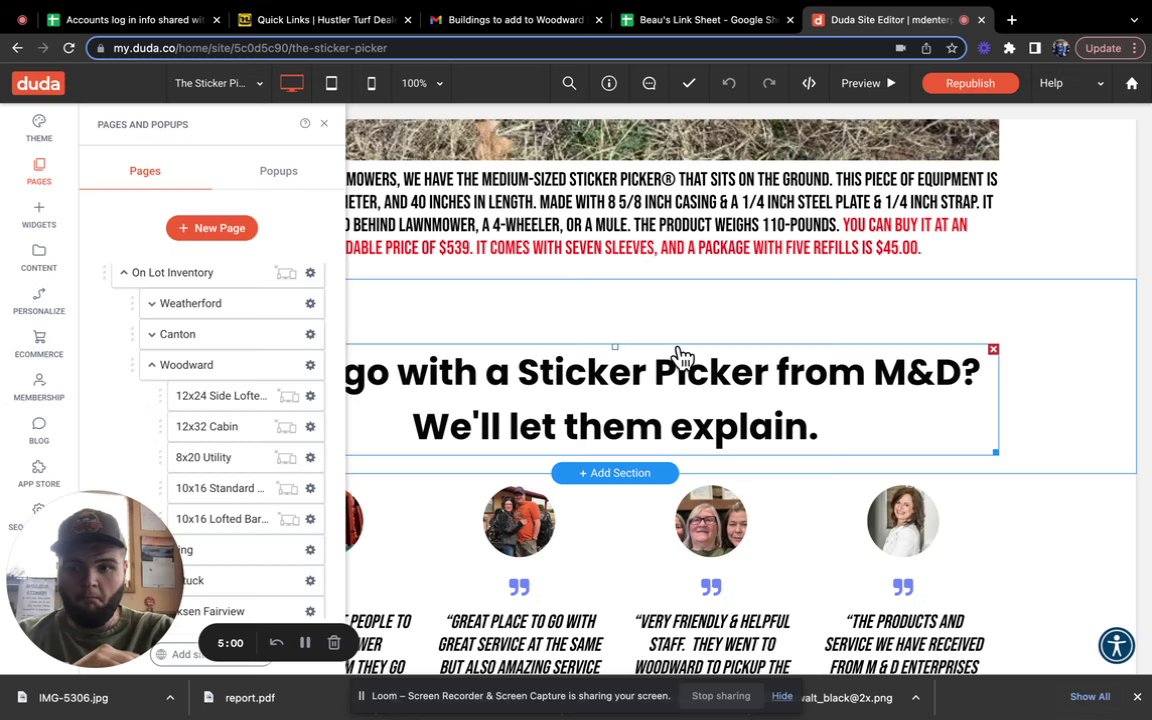Open Chrome tab list chevron
This screenshot has width=1152, height=720.
click(1134, 20)
